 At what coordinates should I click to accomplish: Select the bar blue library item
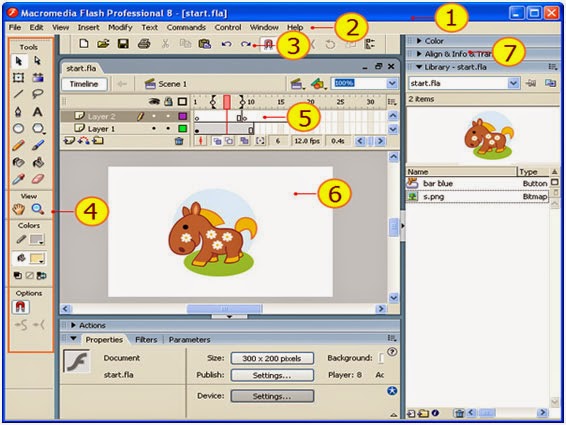click(x=477, y=183)
